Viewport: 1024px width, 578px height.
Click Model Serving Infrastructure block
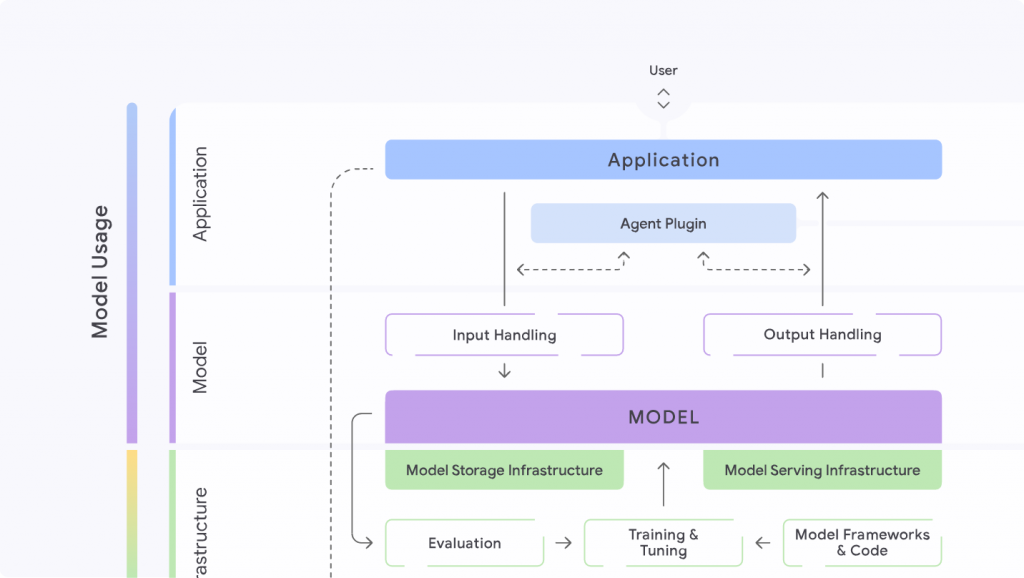[x=822, y=469]
